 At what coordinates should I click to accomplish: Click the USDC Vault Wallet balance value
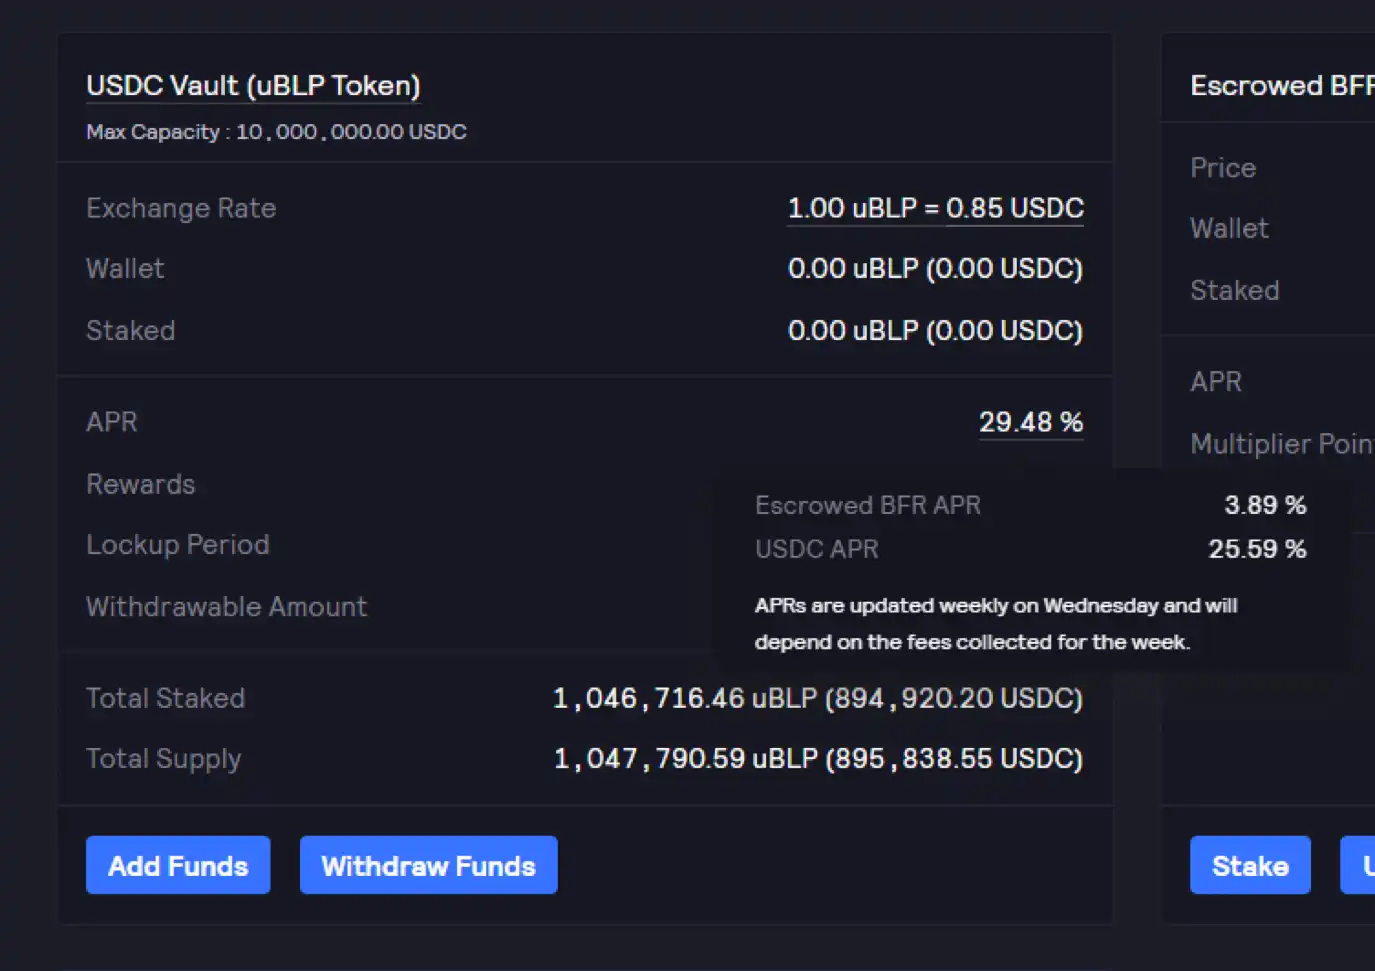(x=935, y=269)
